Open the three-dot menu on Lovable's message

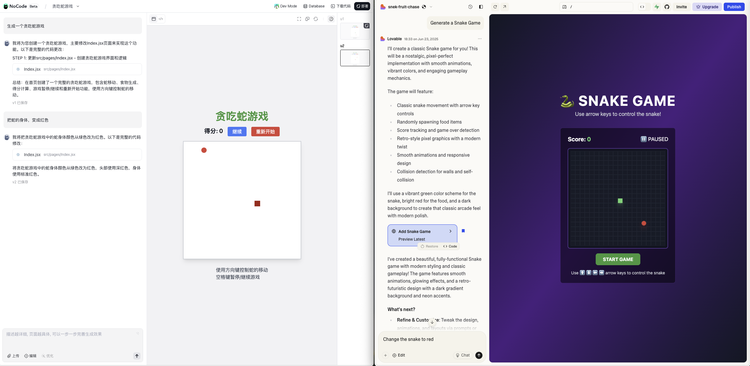[x=480, y=39]
